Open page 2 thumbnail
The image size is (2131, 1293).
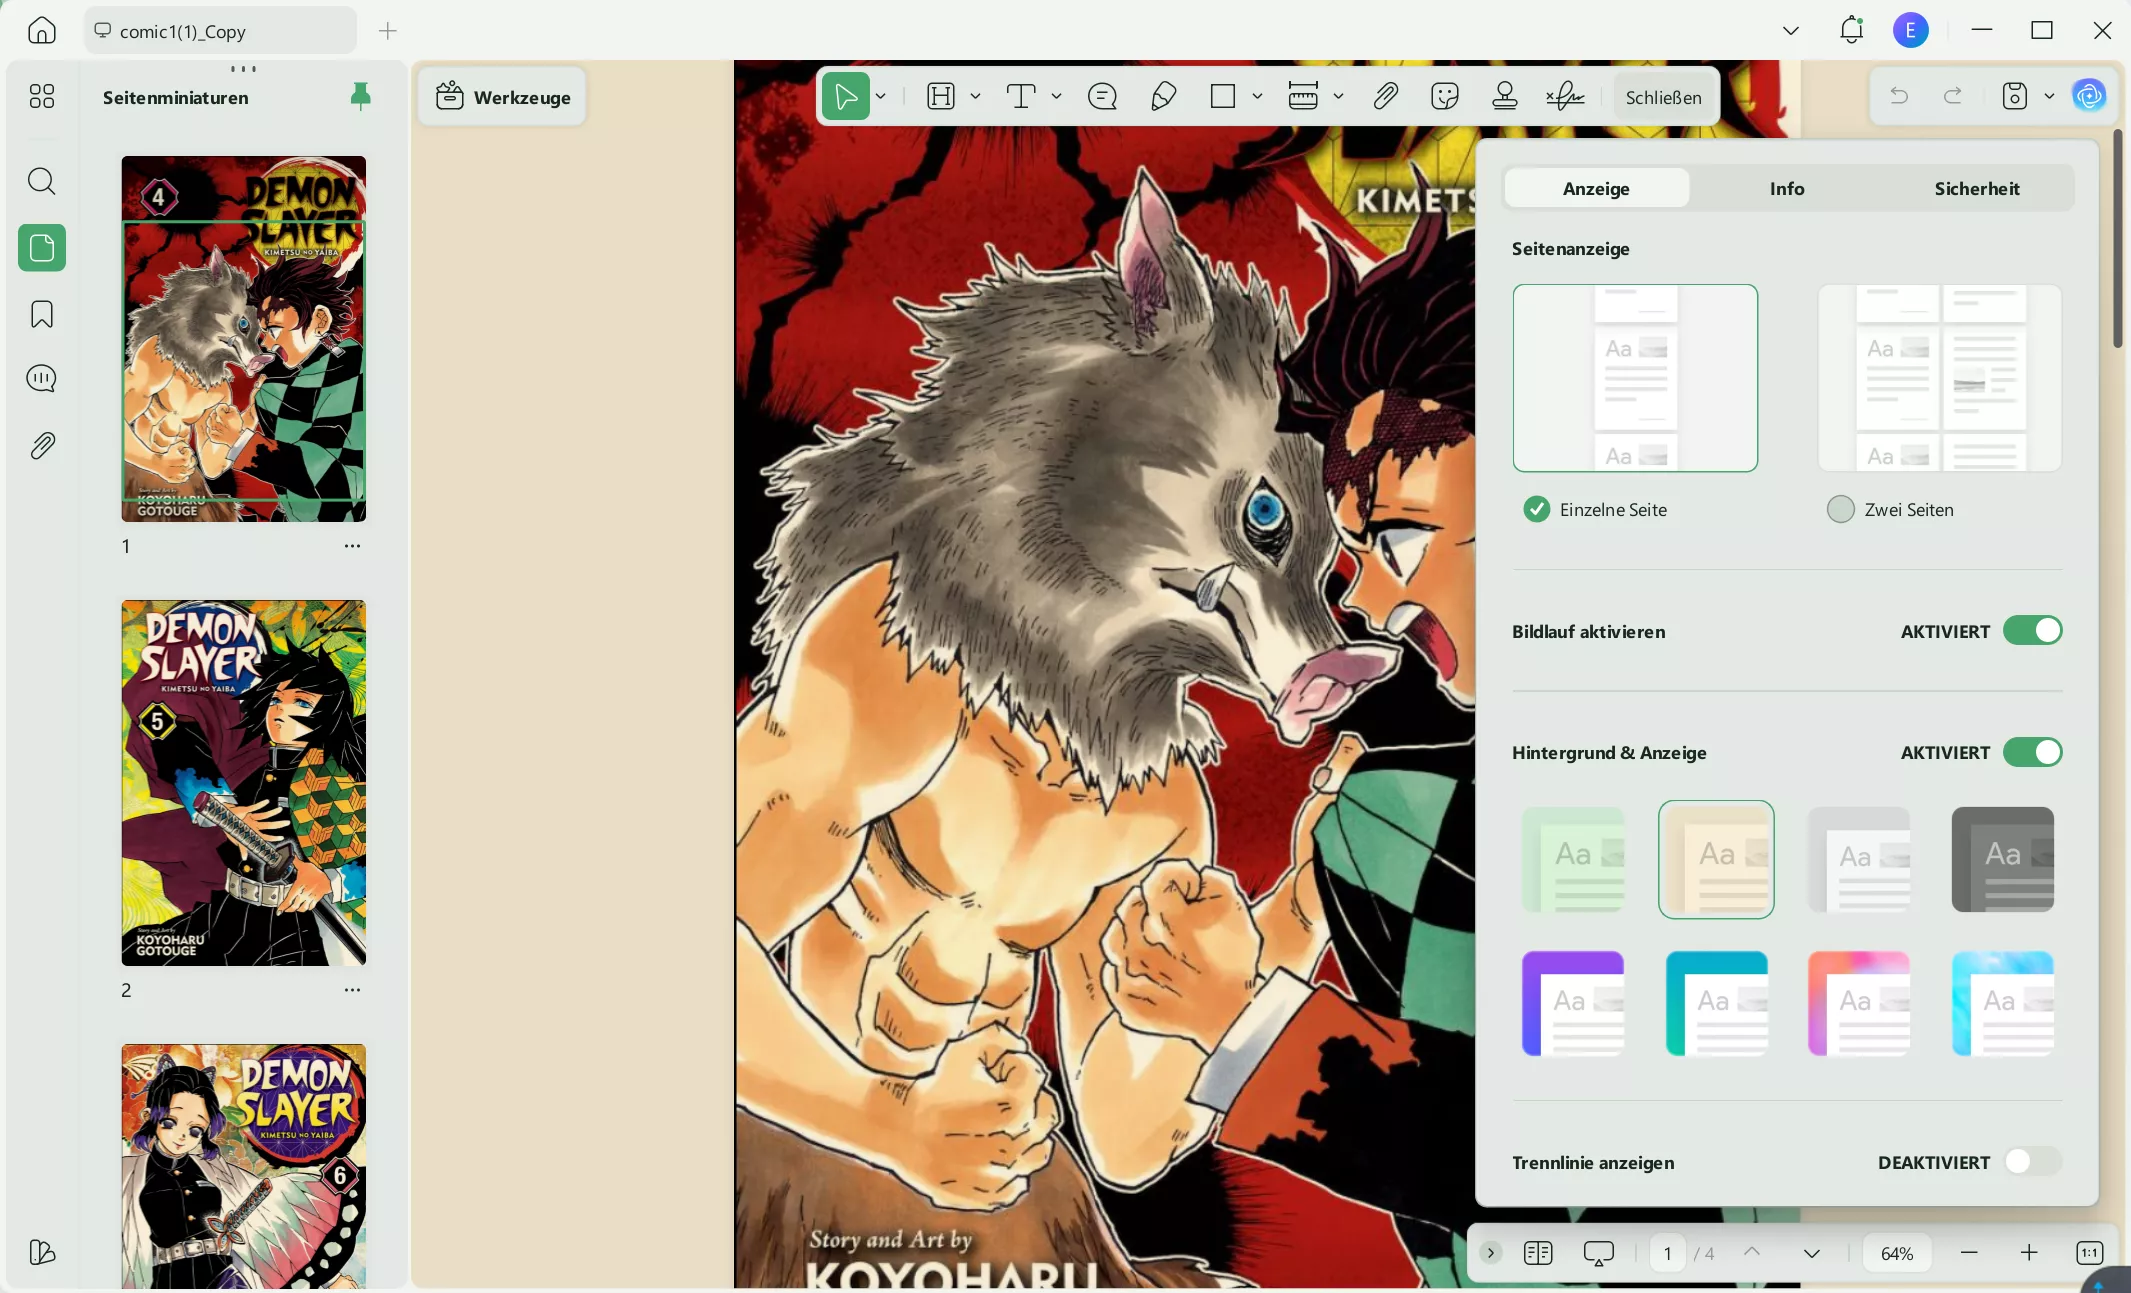click(244, 783)
